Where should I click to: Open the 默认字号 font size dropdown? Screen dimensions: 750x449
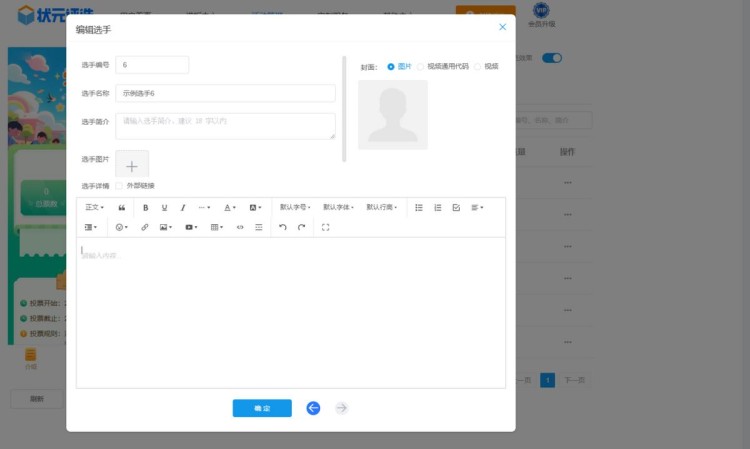(x=295, y=208)
